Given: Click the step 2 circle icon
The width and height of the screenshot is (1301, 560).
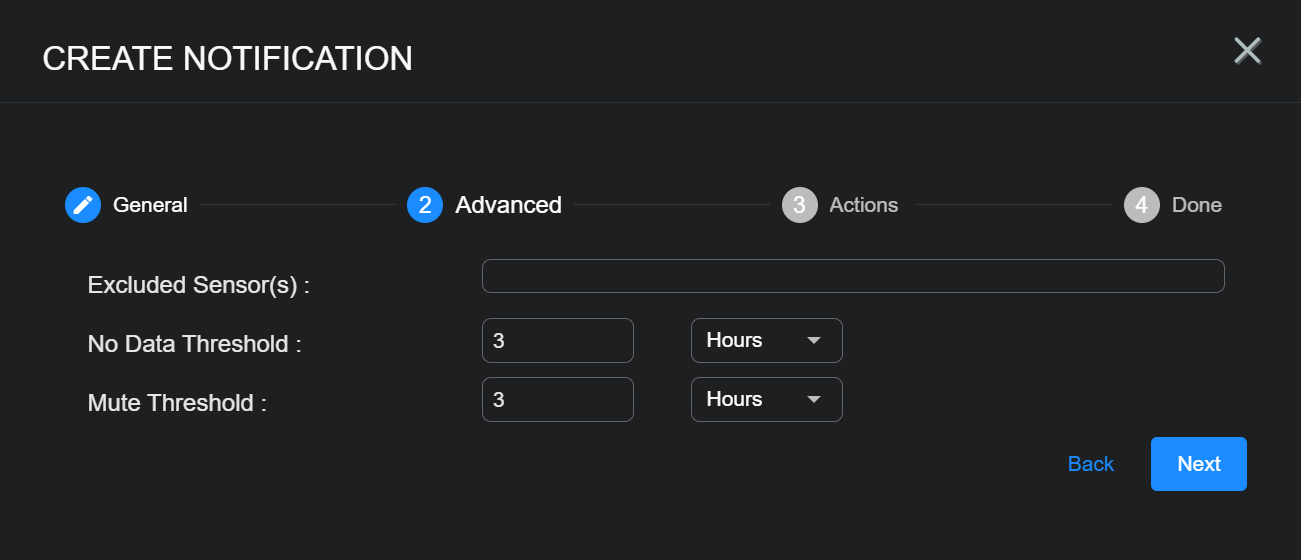Looking at the screenshot, I should (425, 205).
